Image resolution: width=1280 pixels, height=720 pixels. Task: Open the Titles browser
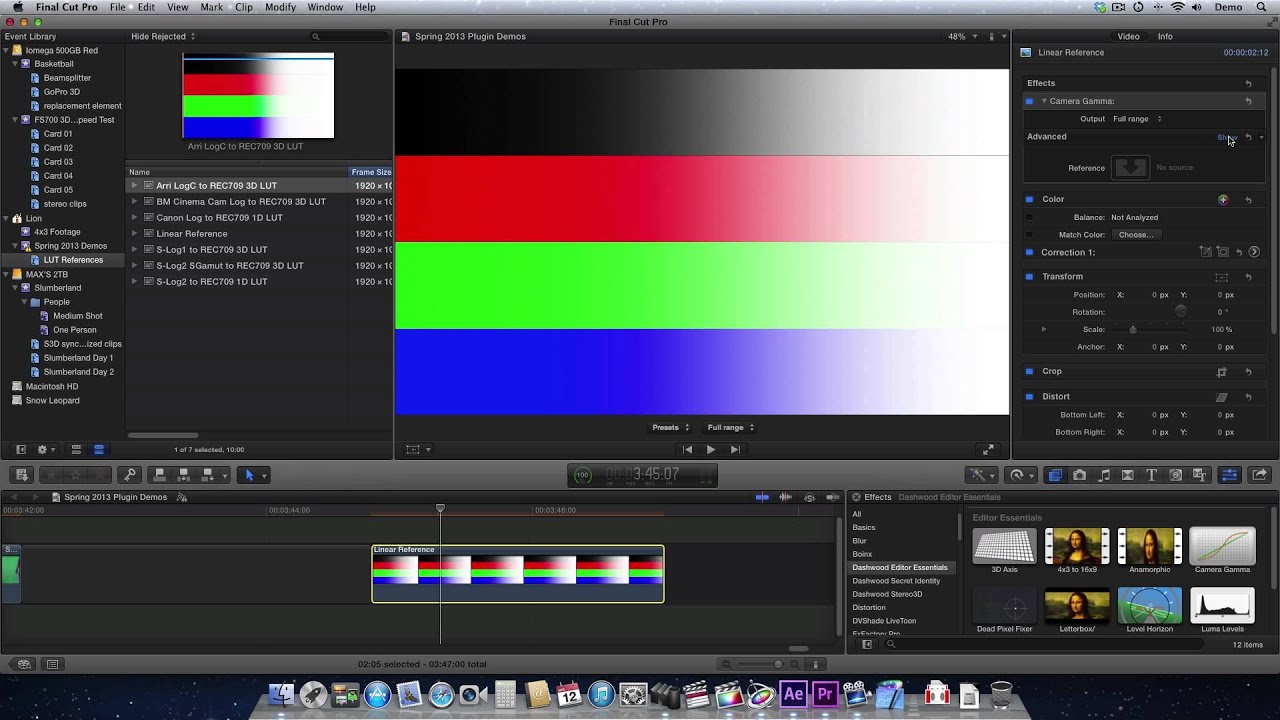[1151, 475]
